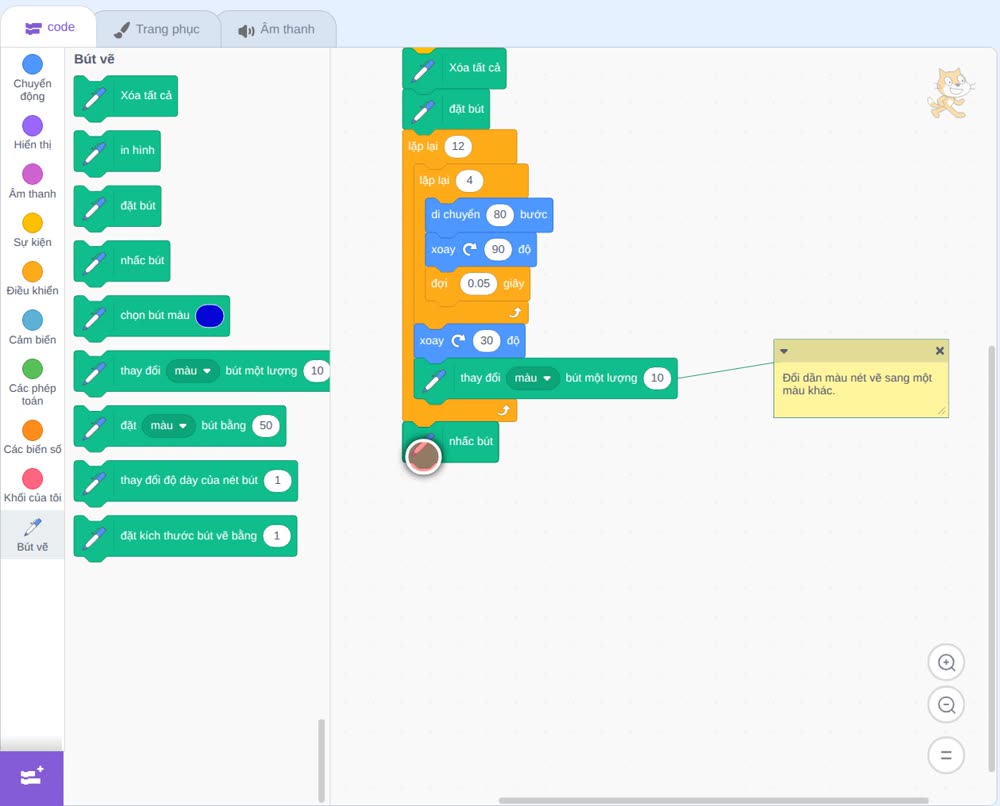The image size is (1000, 806).
Task: Close the yellow comment note
Action: (939, 351)
